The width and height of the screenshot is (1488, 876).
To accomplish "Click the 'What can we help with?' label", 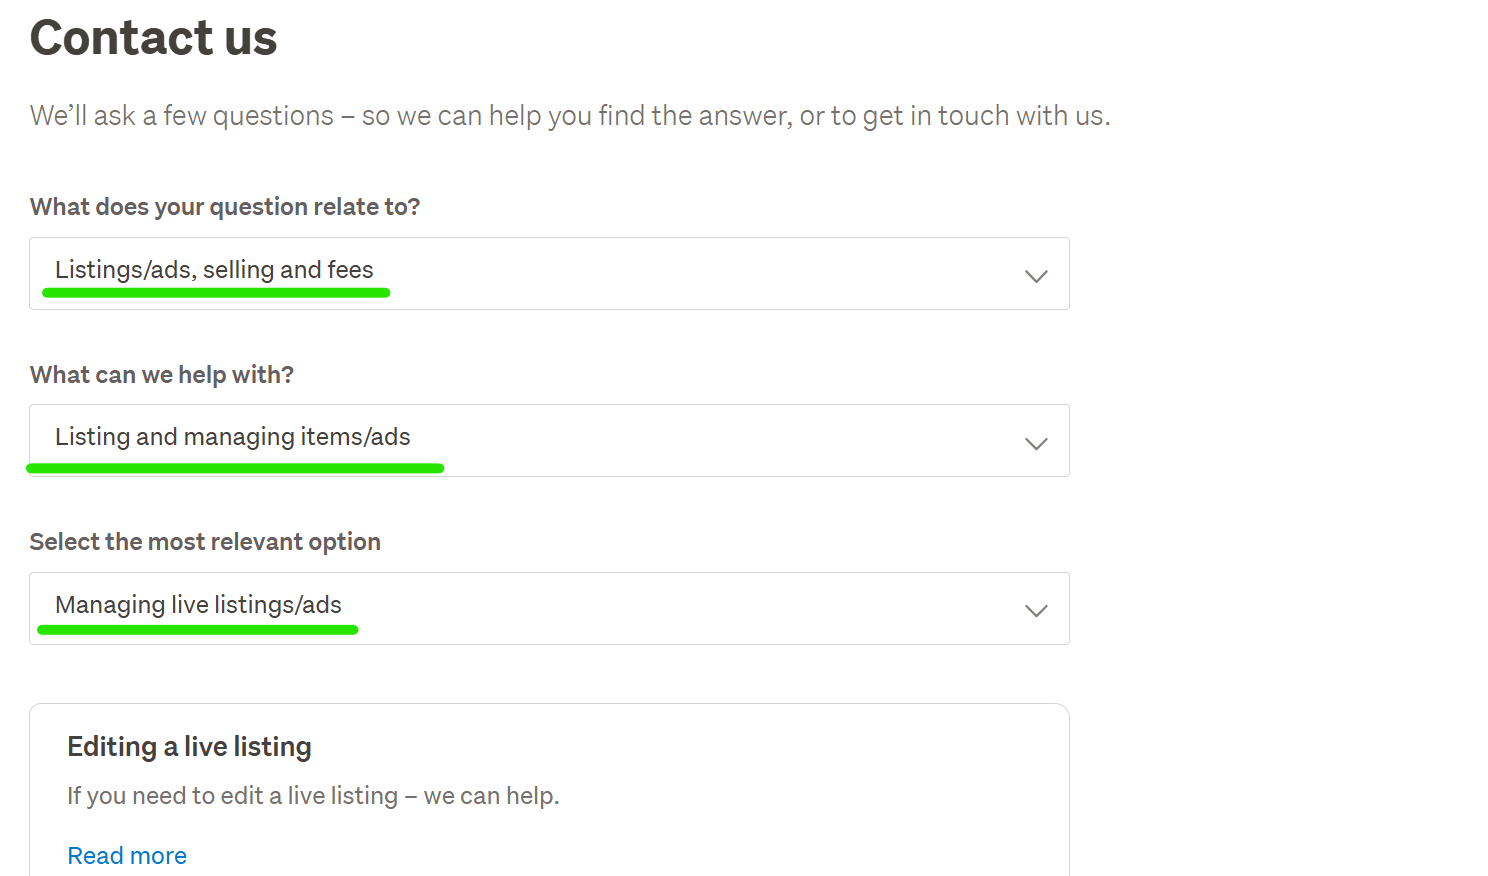I will 162,375.
